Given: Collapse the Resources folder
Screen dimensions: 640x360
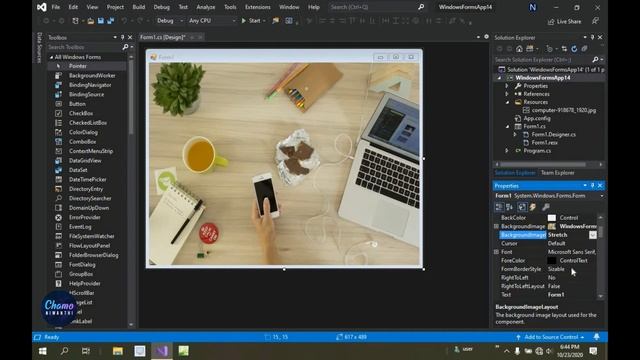Looking at the screenshot, I should coord(507,102).
